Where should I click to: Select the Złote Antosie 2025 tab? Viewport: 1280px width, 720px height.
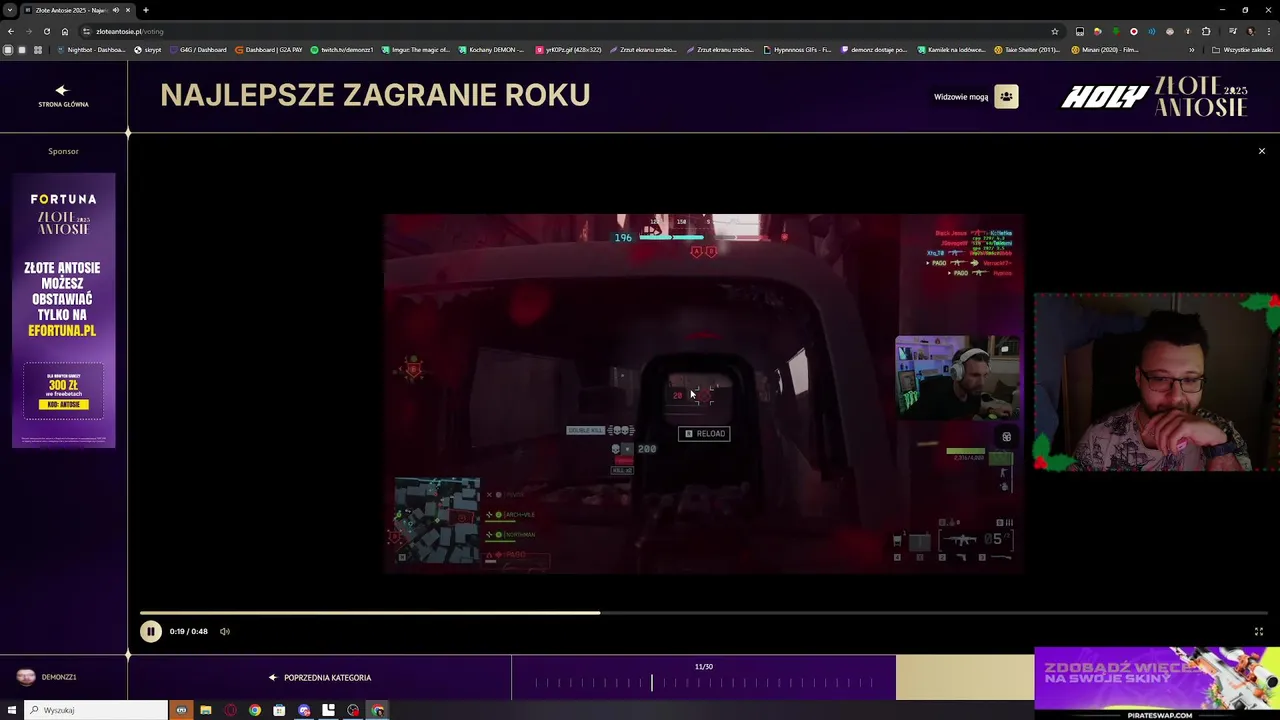[x=78, y=10]
